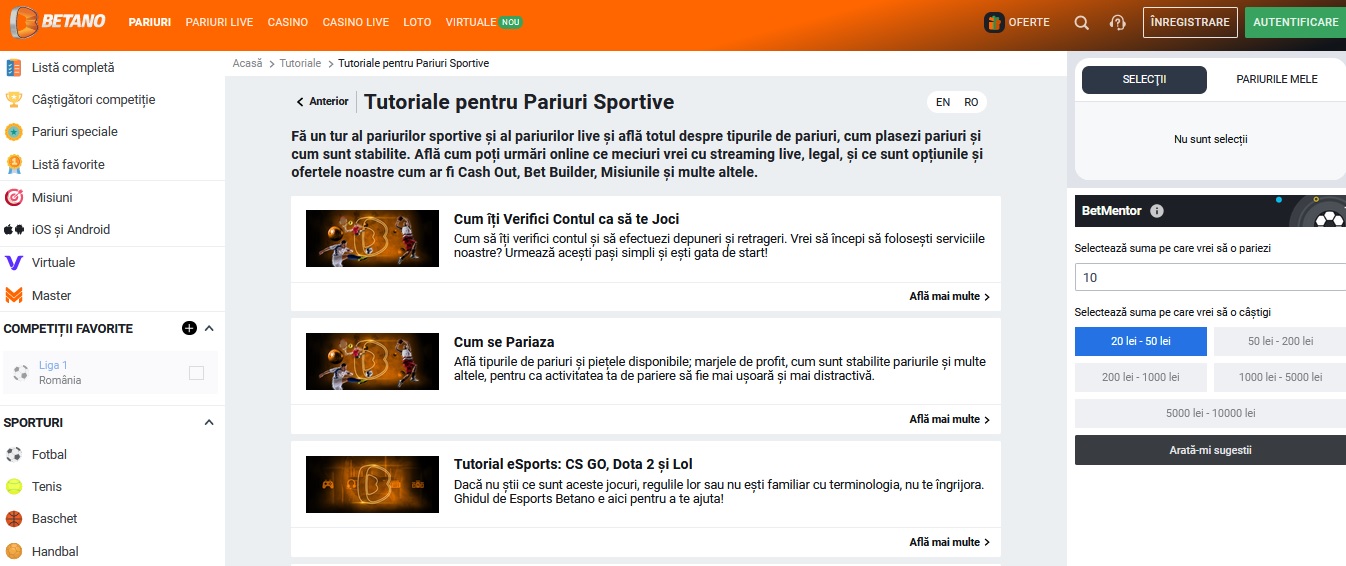Screen dimensions: 1346x566
Task: Click the Handbal ball icon
Action: (14, 551)
